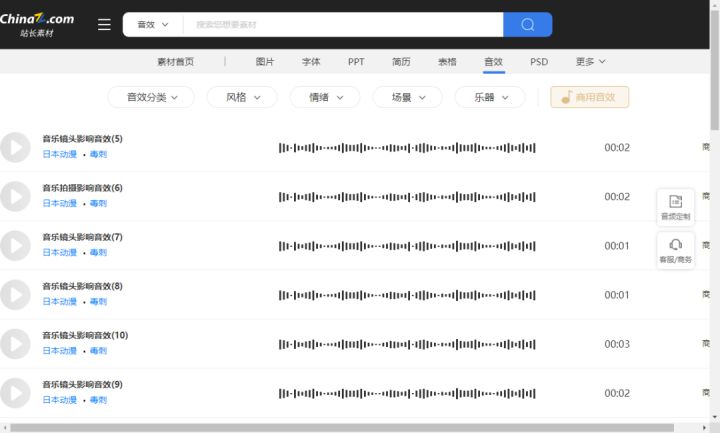Expand the 乐器 filter

[x=490, y=97]
